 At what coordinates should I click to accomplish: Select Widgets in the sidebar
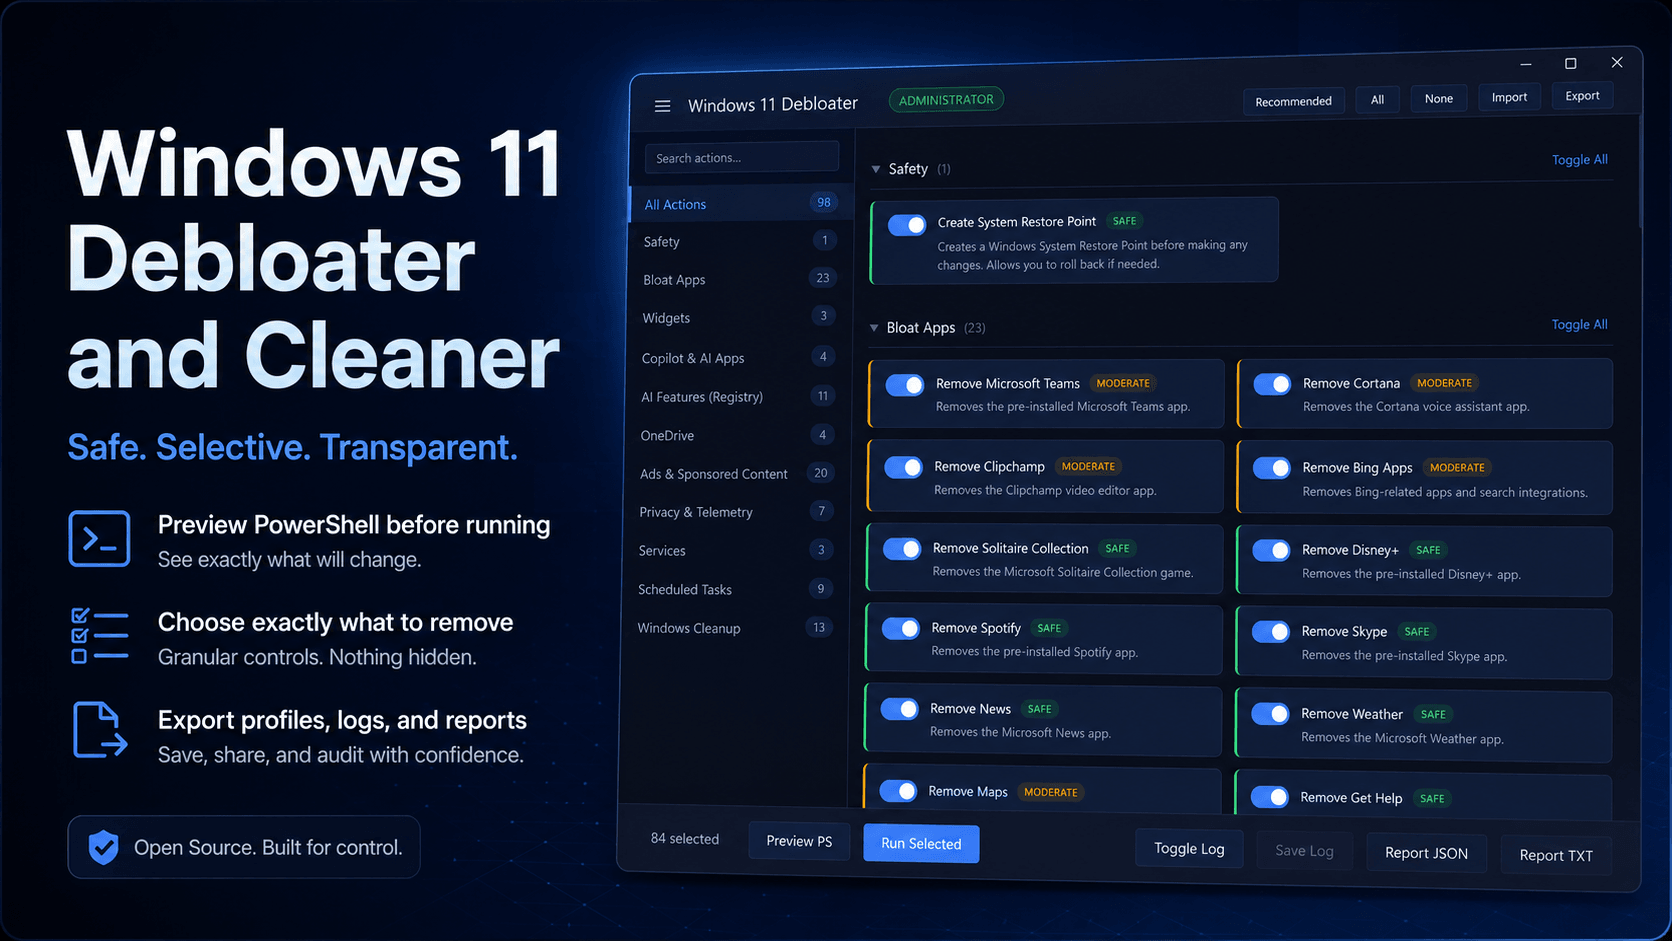[x=739, y=318]
